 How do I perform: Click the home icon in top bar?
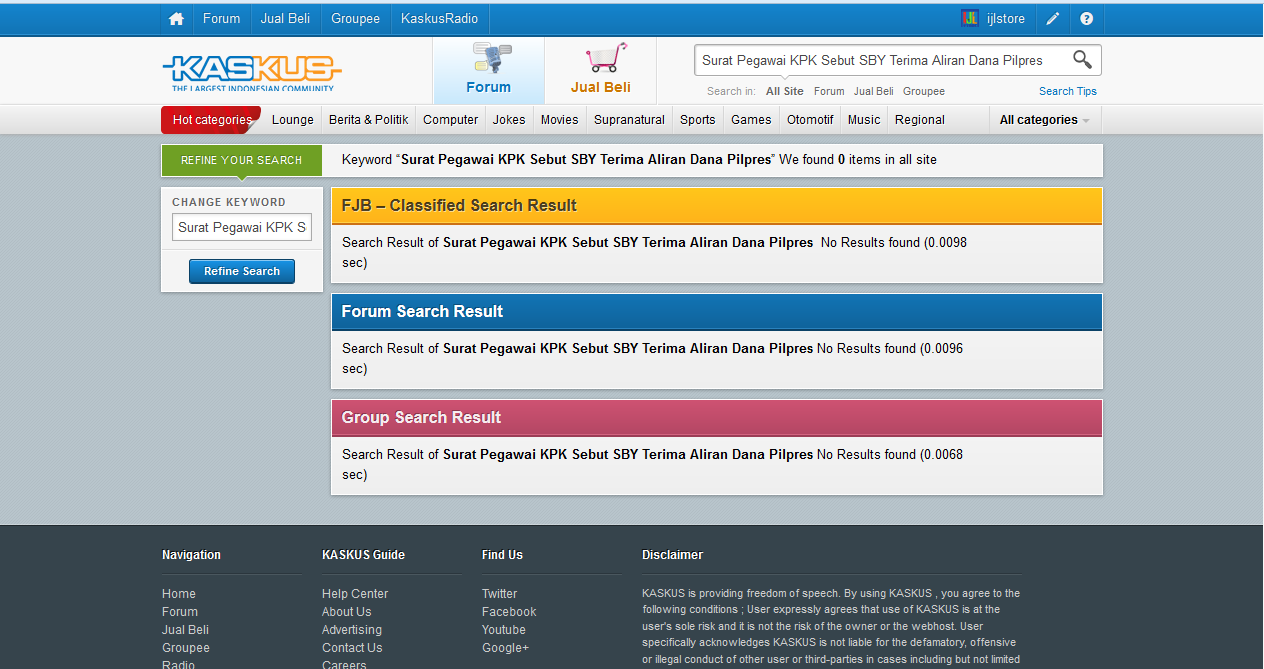(x=176, y=19)
